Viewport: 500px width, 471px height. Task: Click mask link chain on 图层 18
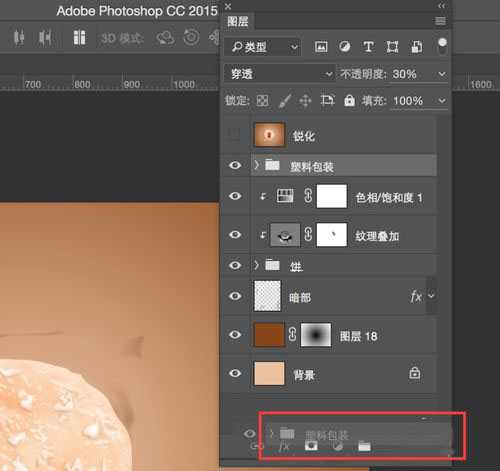(292, 335)
